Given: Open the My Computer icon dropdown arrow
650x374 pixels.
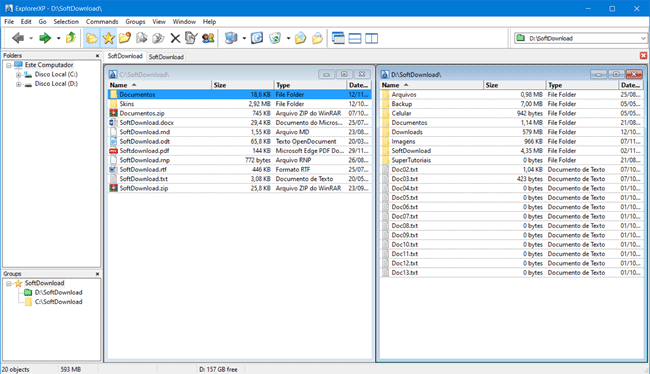Looking at the screenshot, I should [x=244, y=39].
